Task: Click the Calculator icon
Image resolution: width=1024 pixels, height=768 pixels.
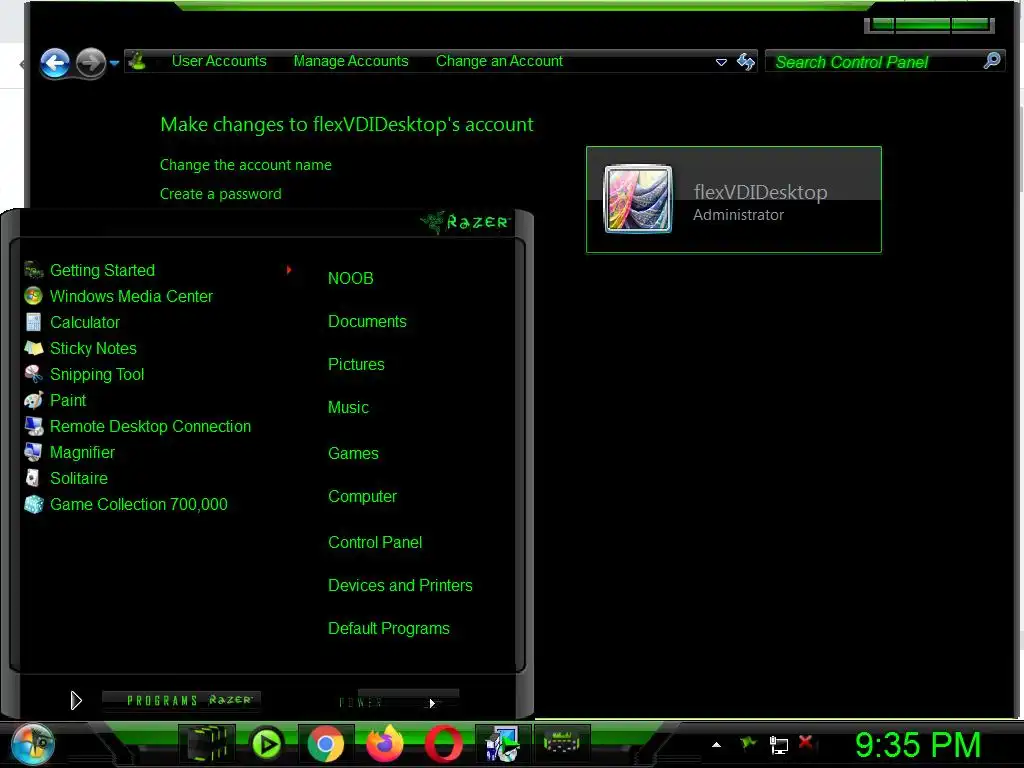Action: tap(33, 322)
